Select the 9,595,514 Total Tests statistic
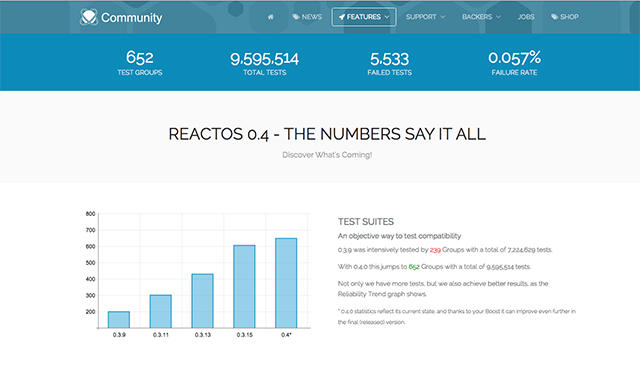 (264, 63)
